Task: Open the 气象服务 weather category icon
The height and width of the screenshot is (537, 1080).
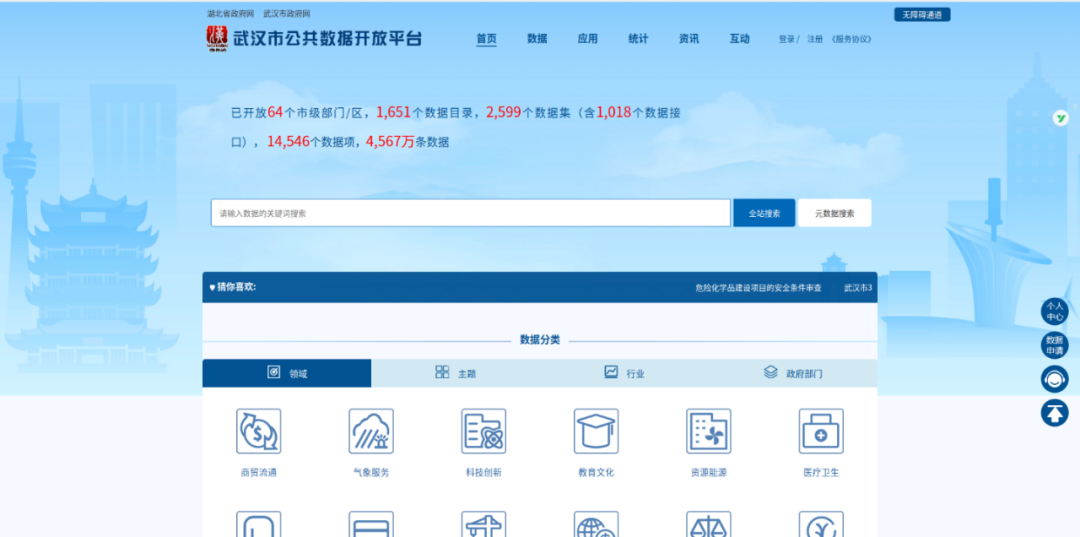Action: click(371, 431)
